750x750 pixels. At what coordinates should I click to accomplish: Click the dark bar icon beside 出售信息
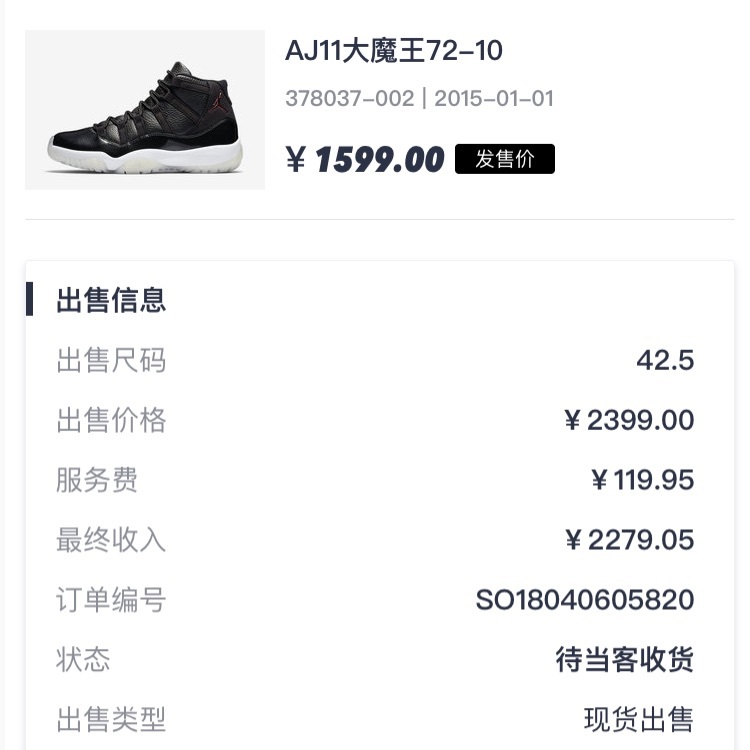[x=30, y=299]
